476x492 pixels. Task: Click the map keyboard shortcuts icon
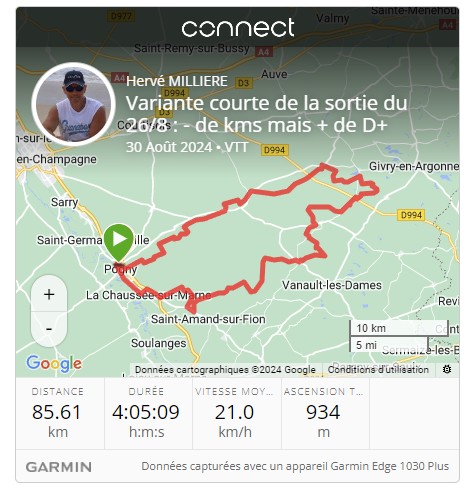pos(447,369)
